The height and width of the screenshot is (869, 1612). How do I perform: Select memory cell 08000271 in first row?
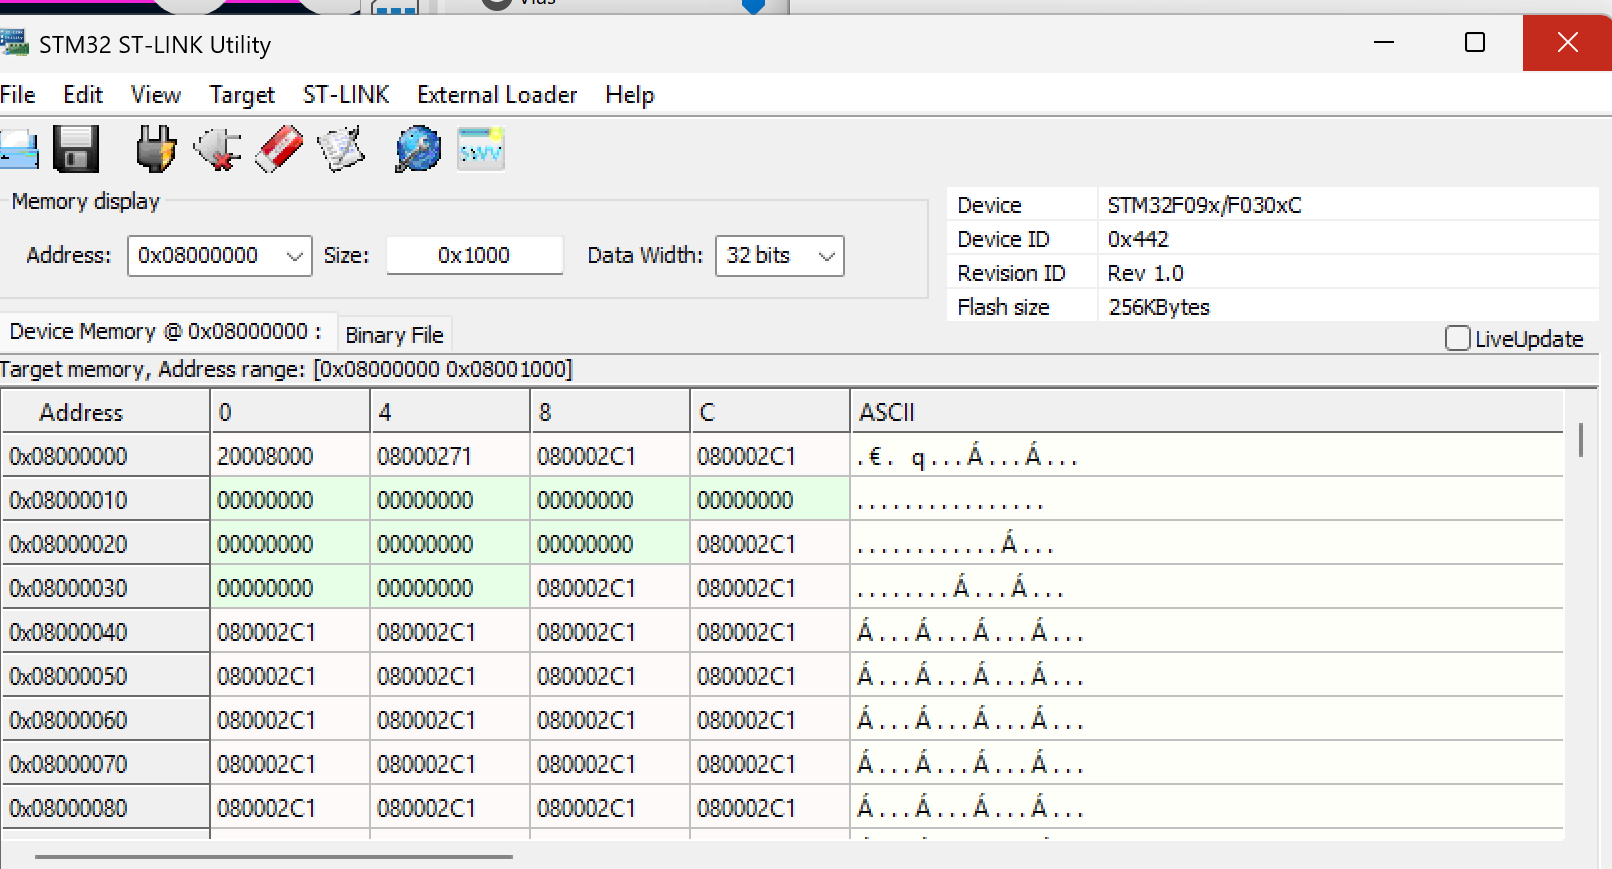[425, 457]
